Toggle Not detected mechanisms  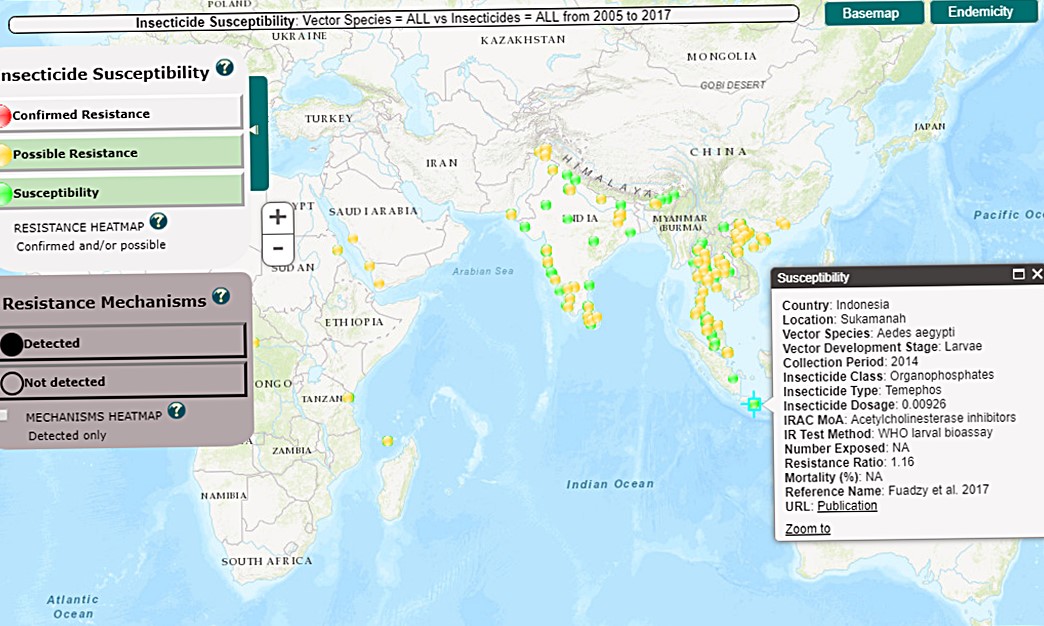click(123, 382)
